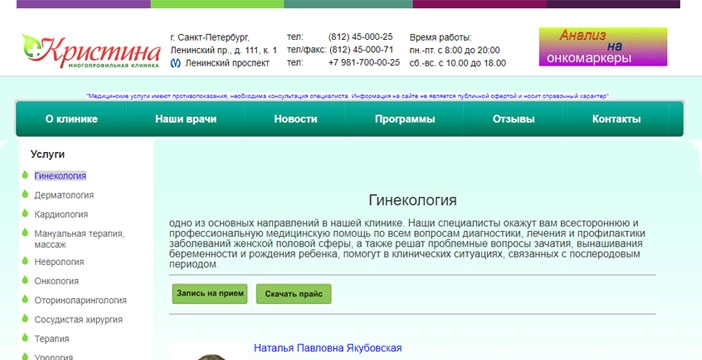Click the leaf bullet next to Неврология

[x=25, y=260]
